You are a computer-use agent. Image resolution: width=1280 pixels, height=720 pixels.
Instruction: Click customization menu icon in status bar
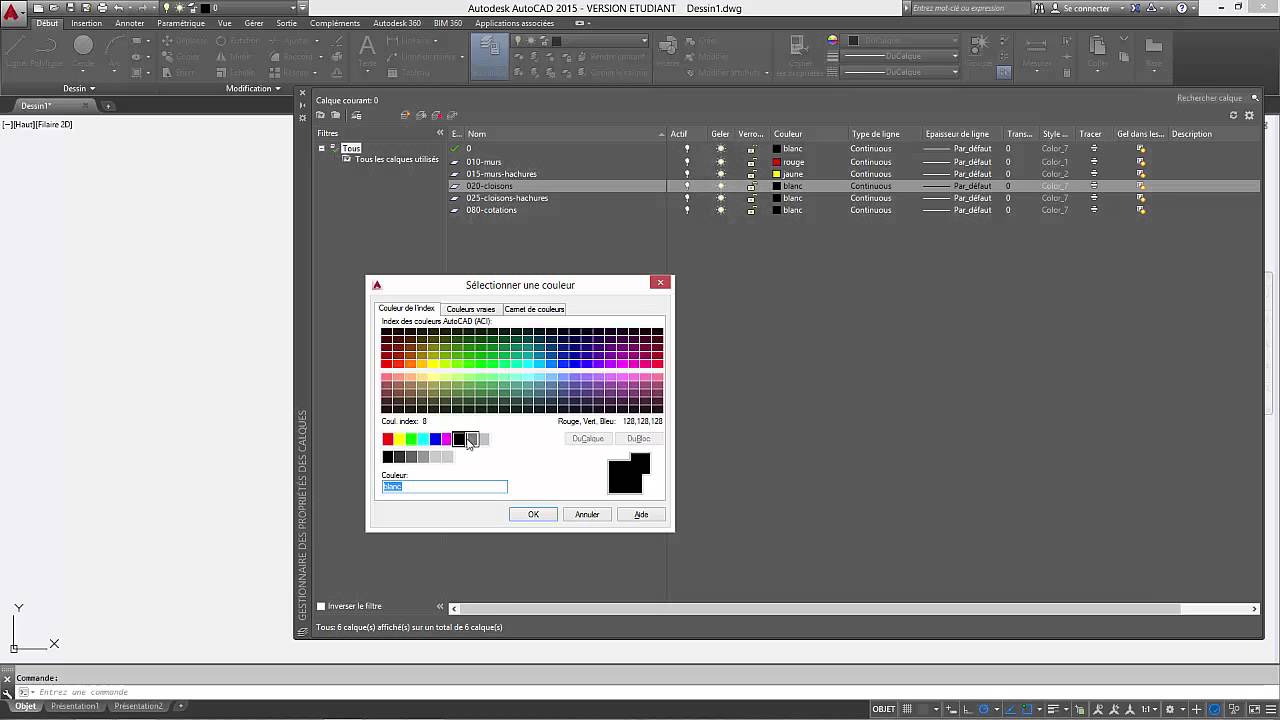pyautogui.click(x=1271, y=709)
